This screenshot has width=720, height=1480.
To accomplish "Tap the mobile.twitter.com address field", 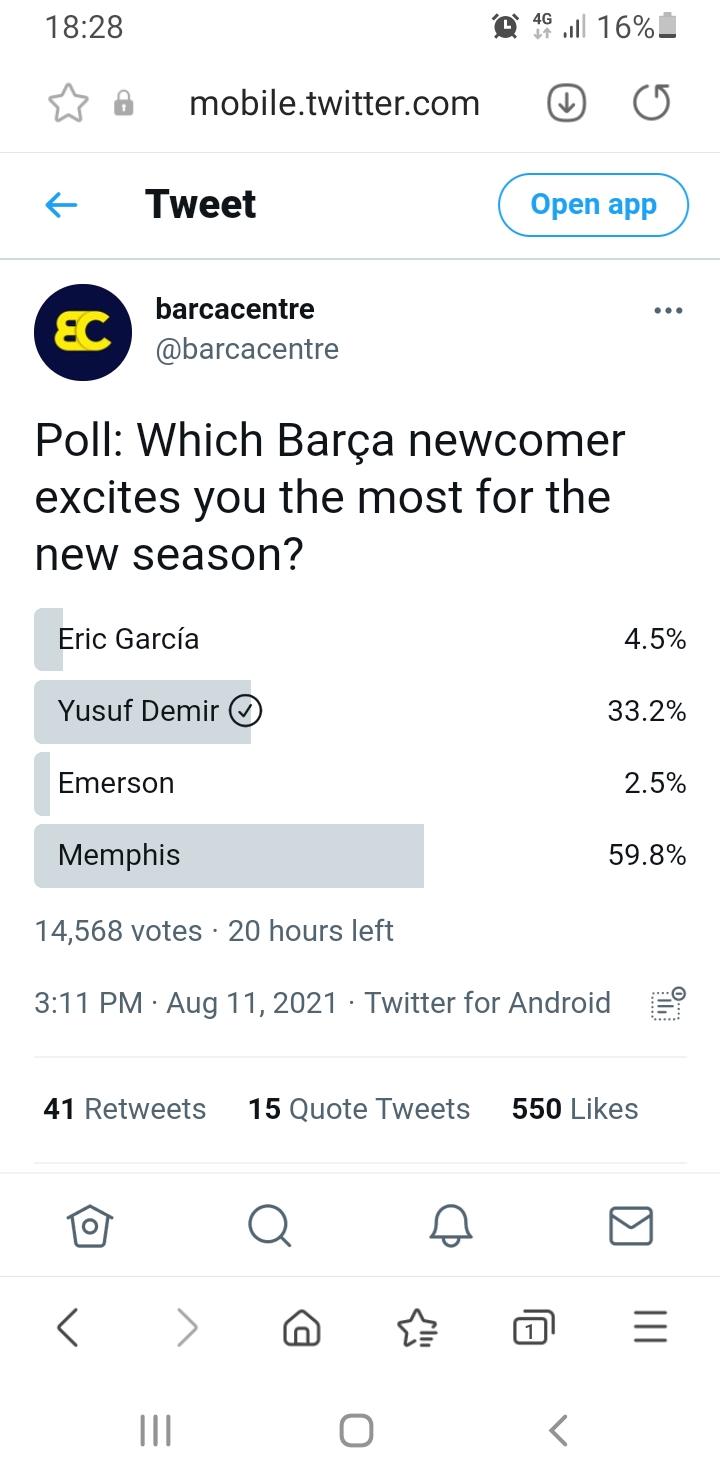I will point(334,103).
